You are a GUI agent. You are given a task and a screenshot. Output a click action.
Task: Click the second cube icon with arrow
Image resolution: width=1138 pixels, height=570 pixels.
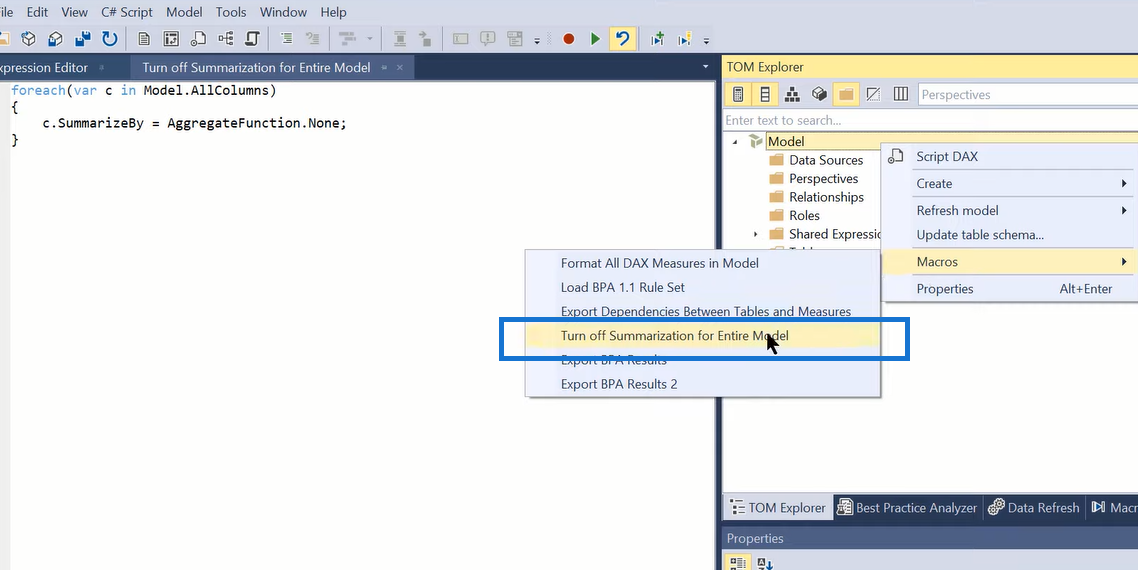tap(55, 38)
